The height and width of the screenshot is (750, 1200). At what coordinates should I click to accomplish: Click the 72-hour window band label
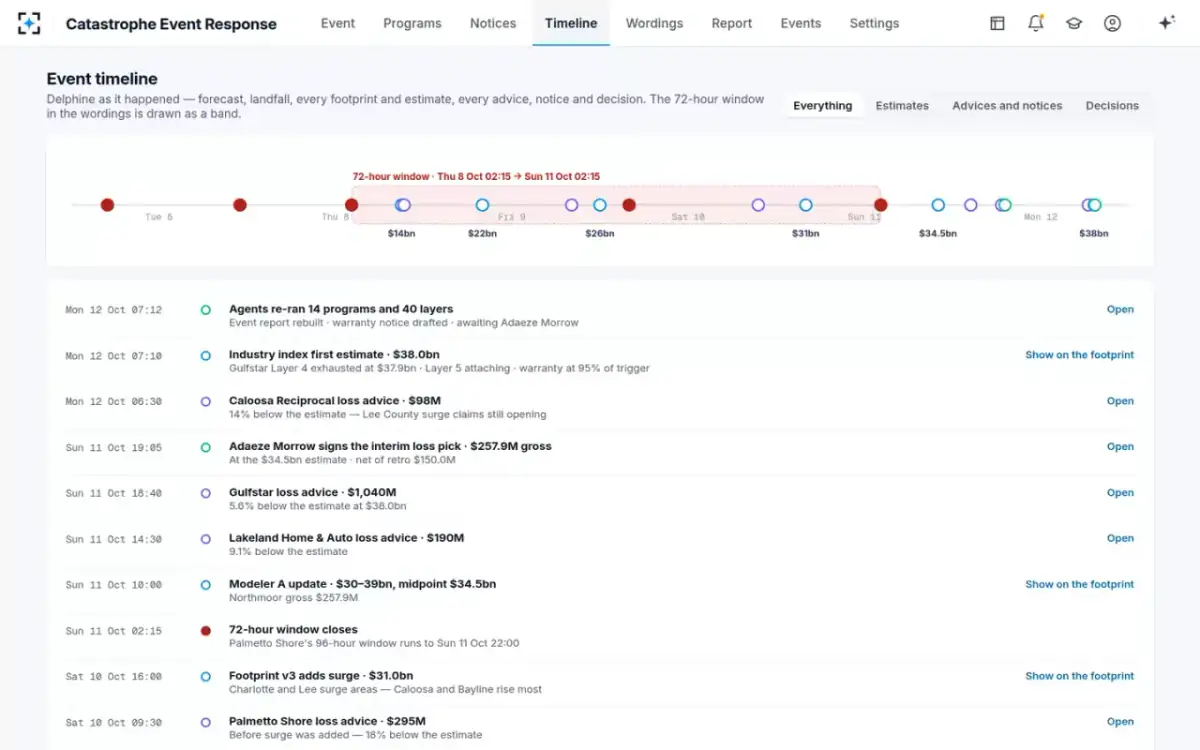476,176
